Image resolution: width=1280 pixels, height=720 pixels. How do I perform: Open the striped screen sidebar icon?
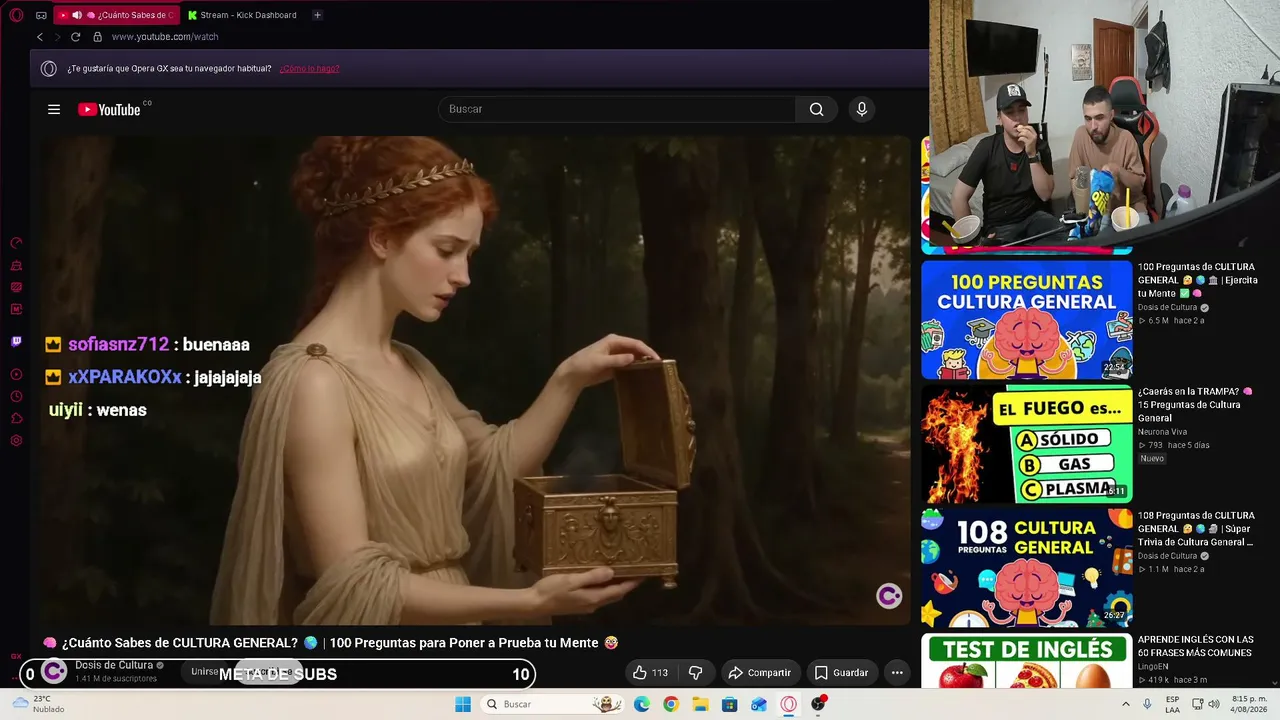tap(16, 287)
